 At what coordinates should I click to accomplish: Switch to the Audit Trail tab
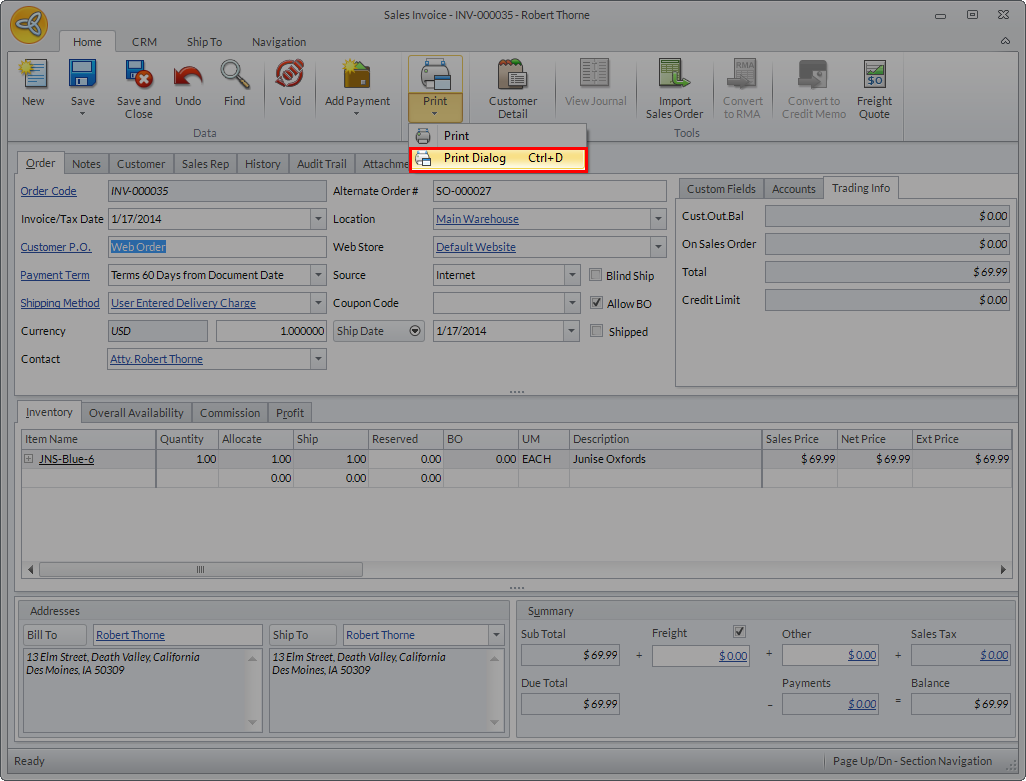click(321, 164)
